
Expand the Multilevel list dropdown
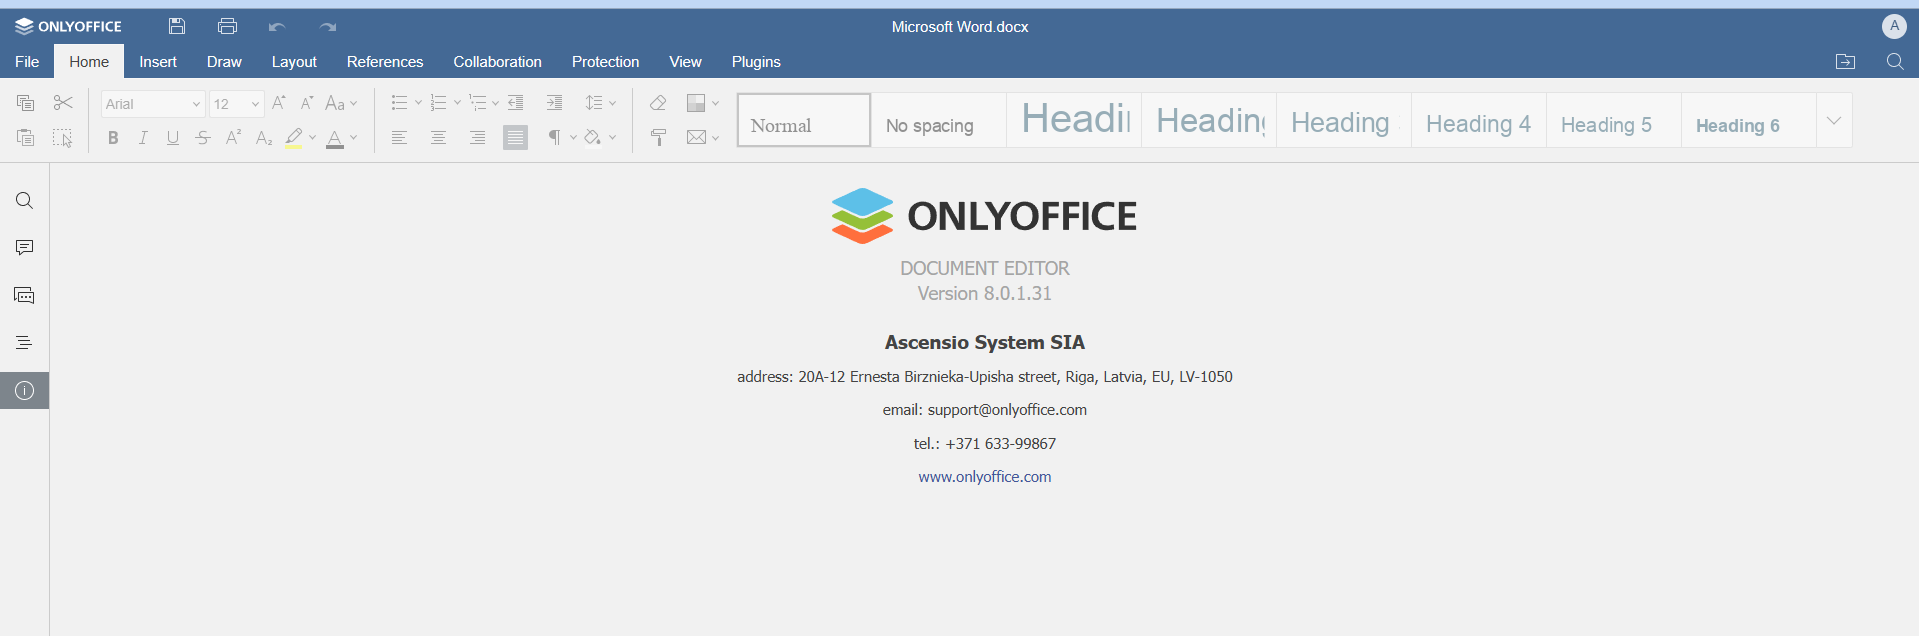tap(496, 103)
